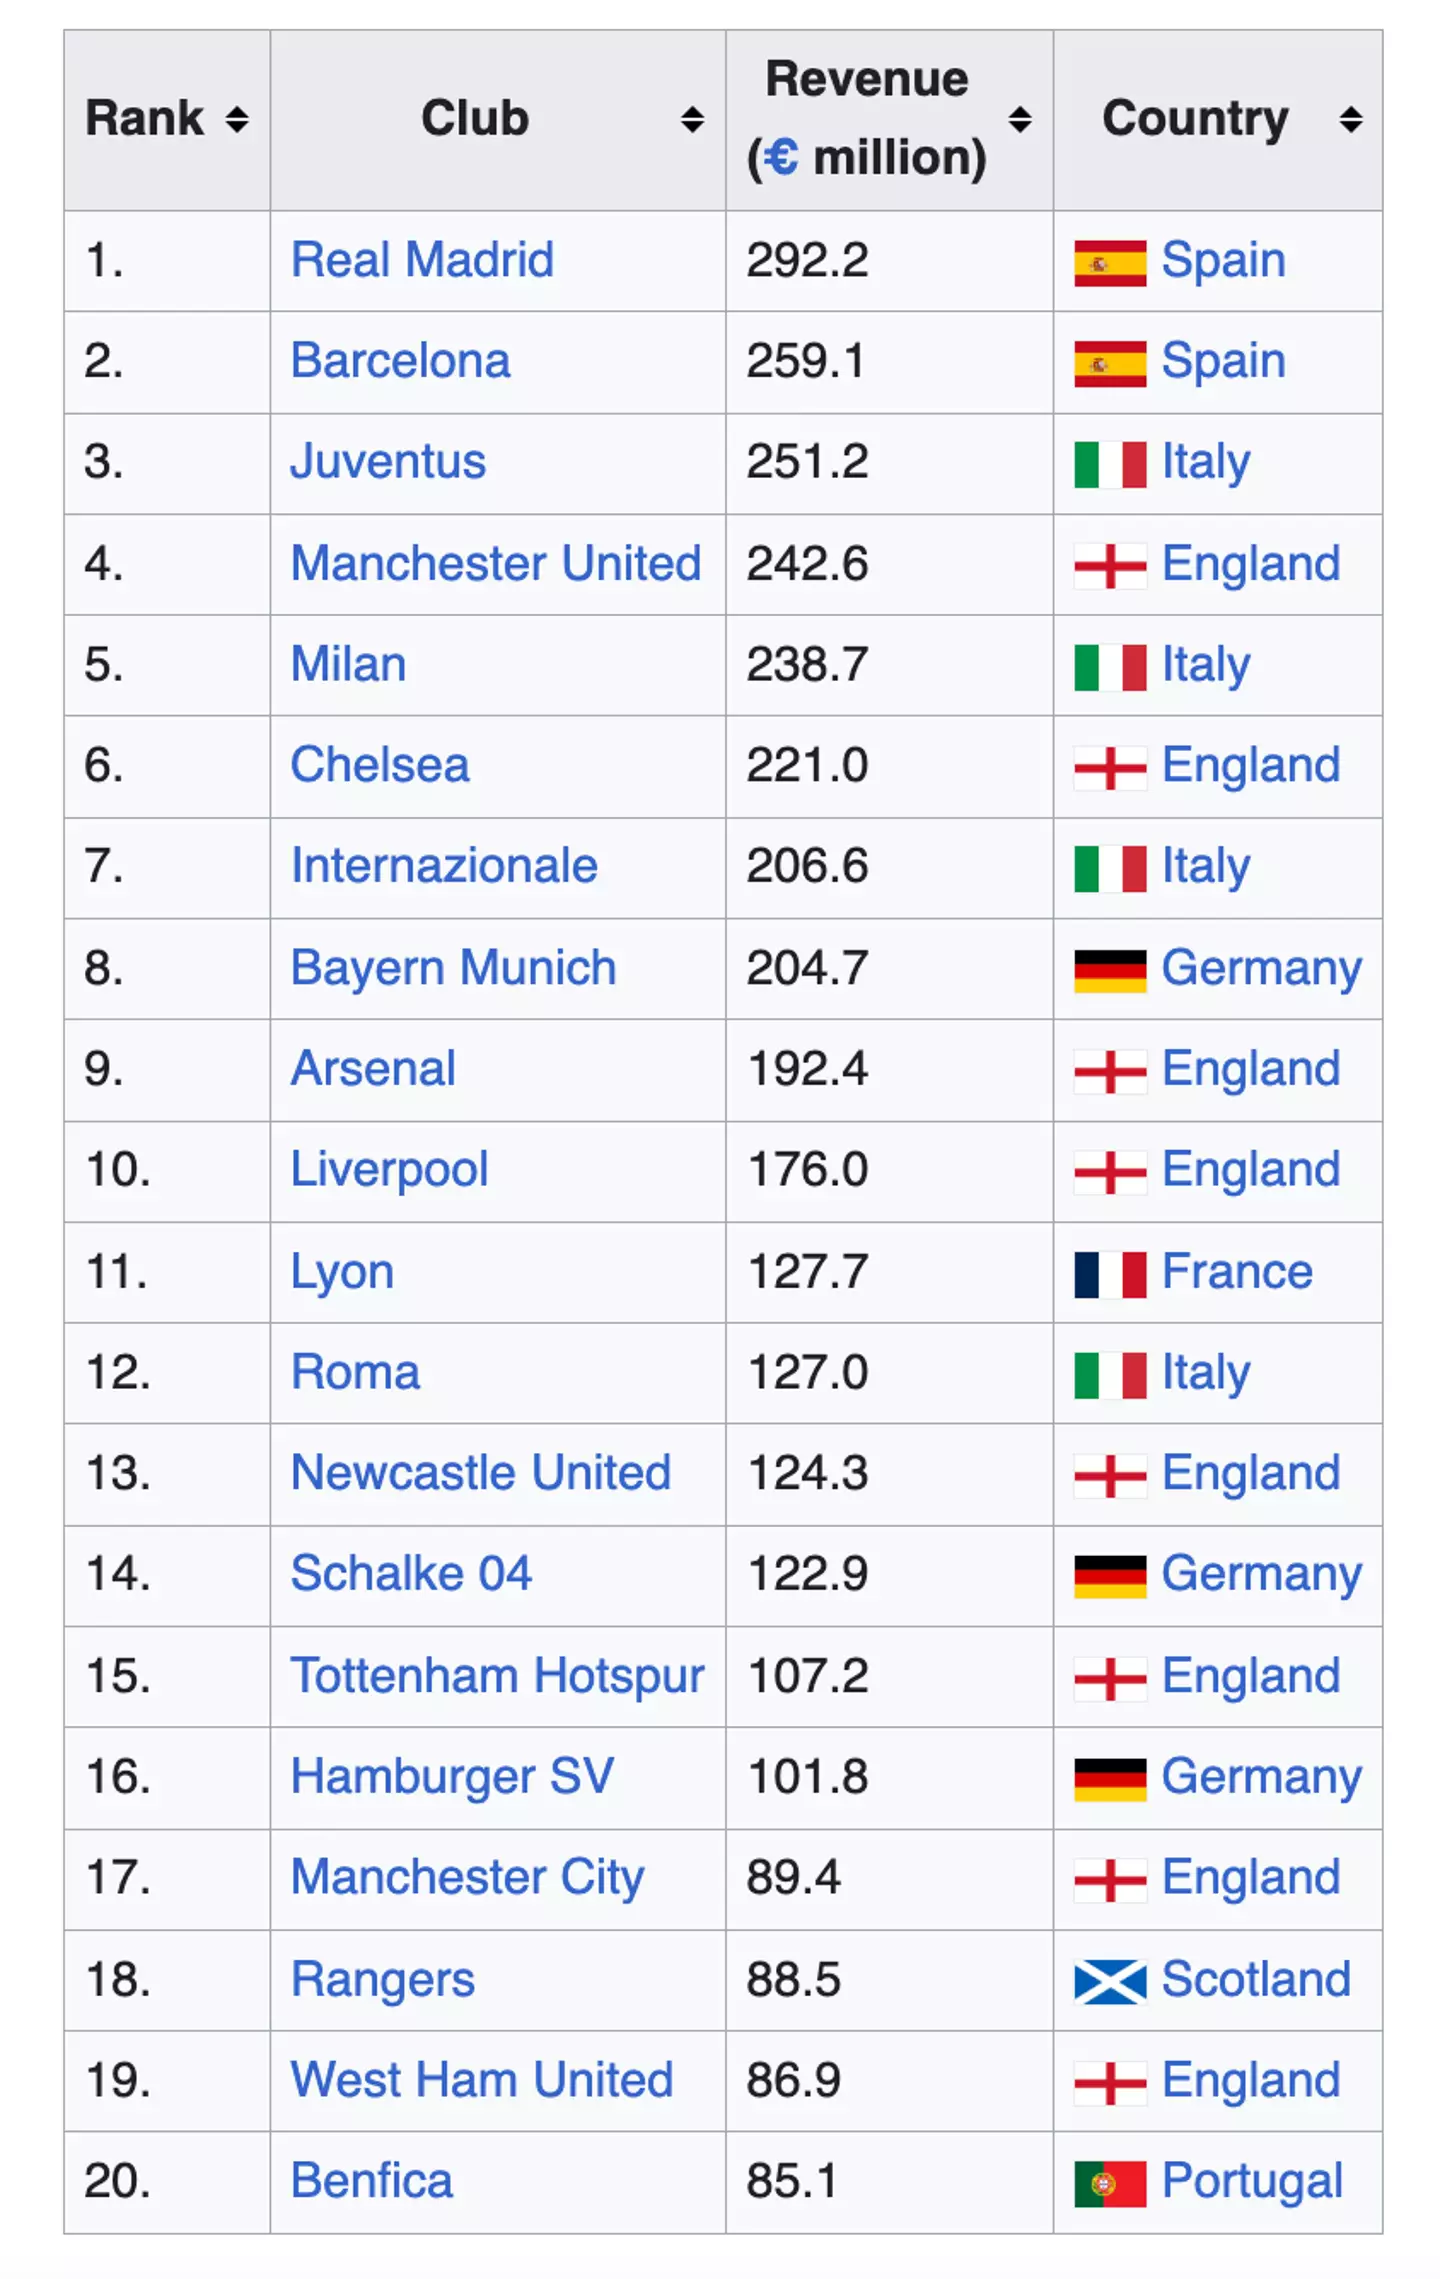The image size is (1440, 2279).
Task: Click the Italy flag beside Milan
Action: (x=1110, y=665)
